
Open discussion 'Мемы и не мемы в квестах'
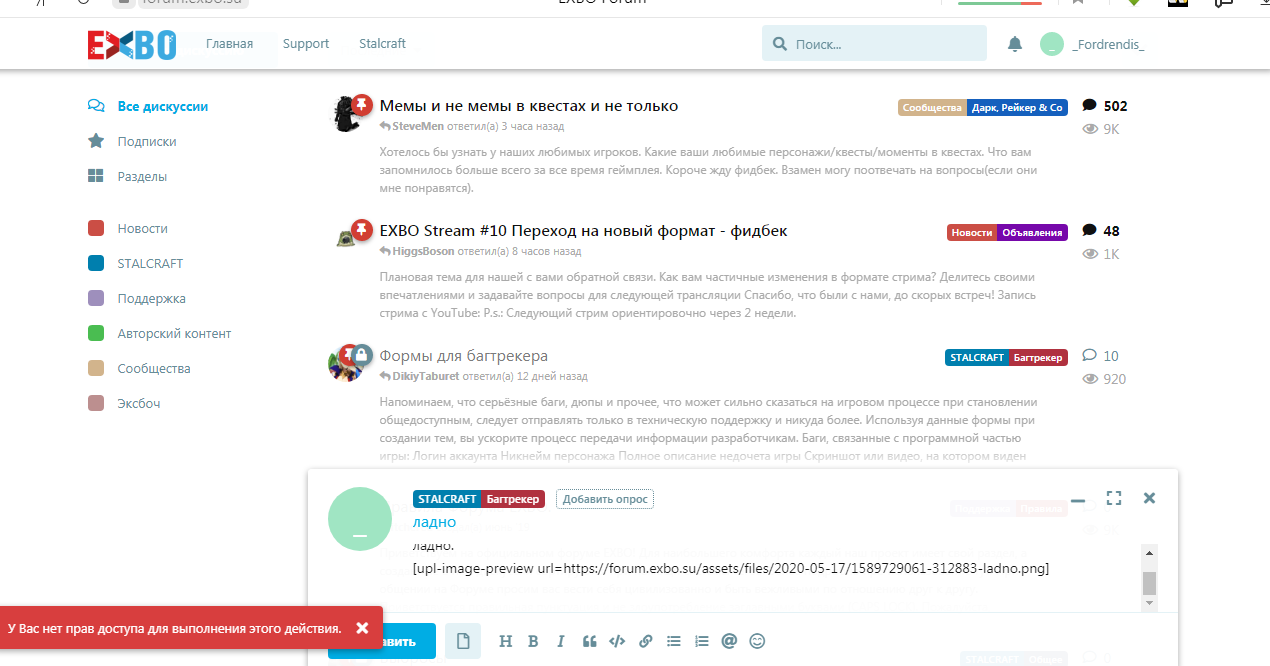[529, 106]
